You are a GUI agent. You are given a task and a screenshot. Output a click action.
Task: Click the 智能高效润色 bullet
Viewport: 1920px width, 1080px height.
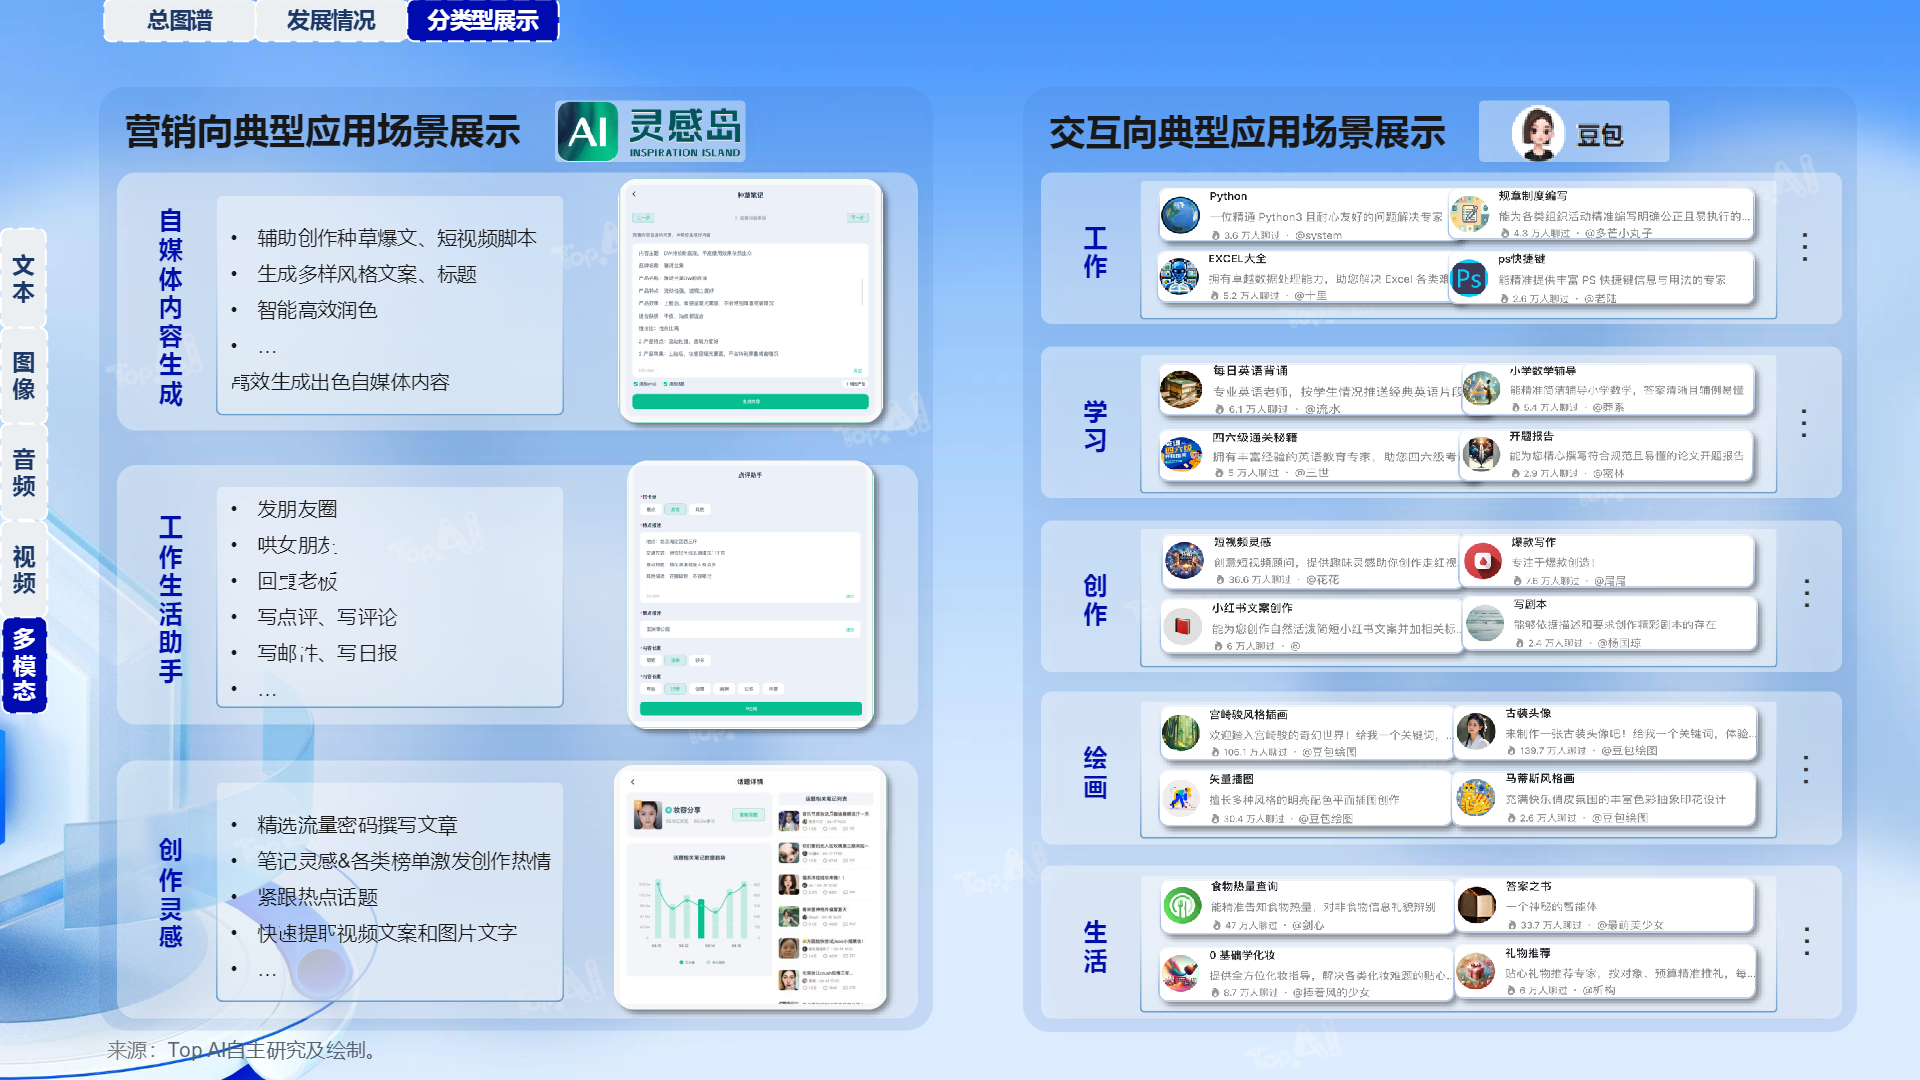click(x=317, y=310)
